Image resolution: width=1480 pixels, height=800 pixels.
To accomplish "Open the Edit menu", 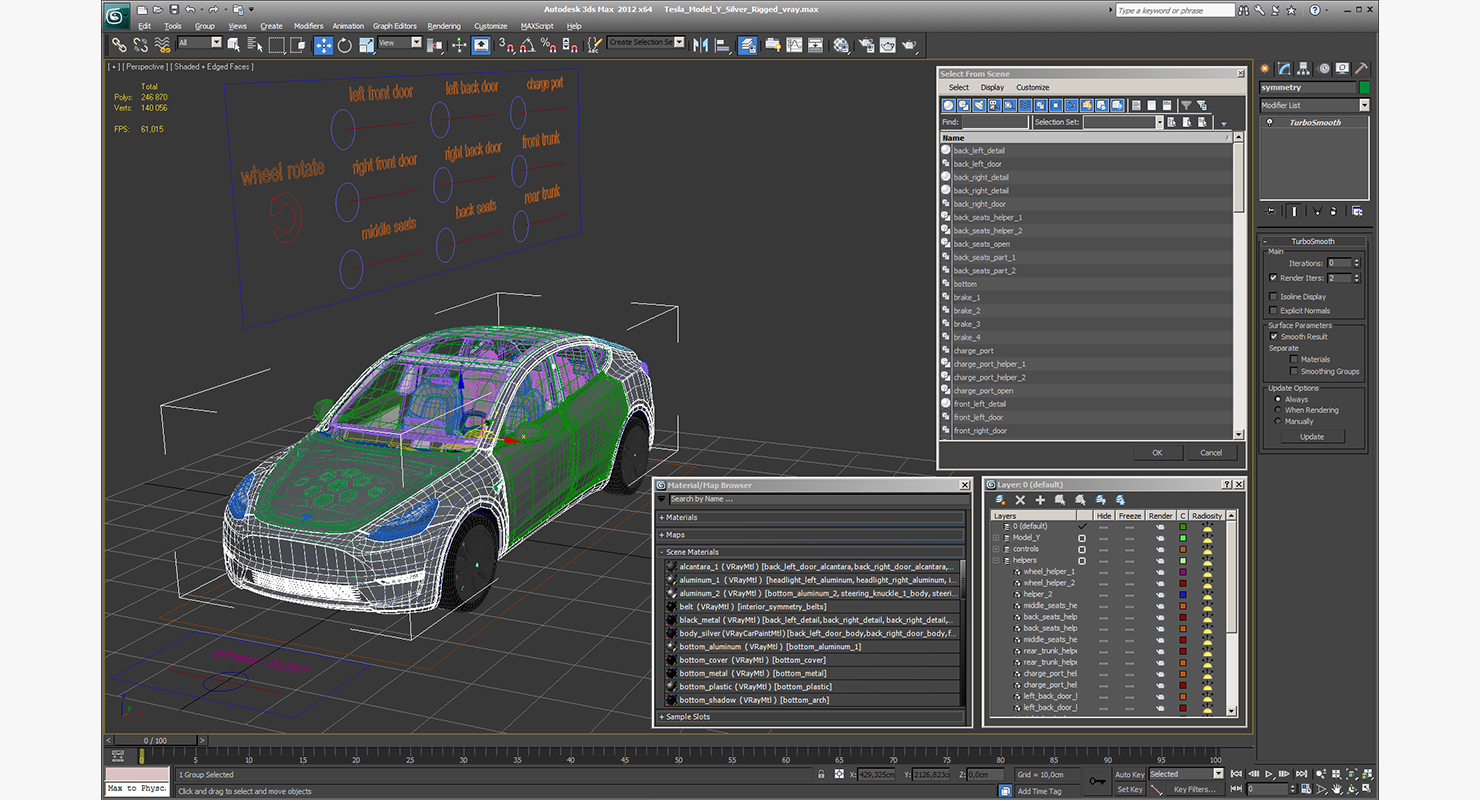I will click(x=144, y=26).
